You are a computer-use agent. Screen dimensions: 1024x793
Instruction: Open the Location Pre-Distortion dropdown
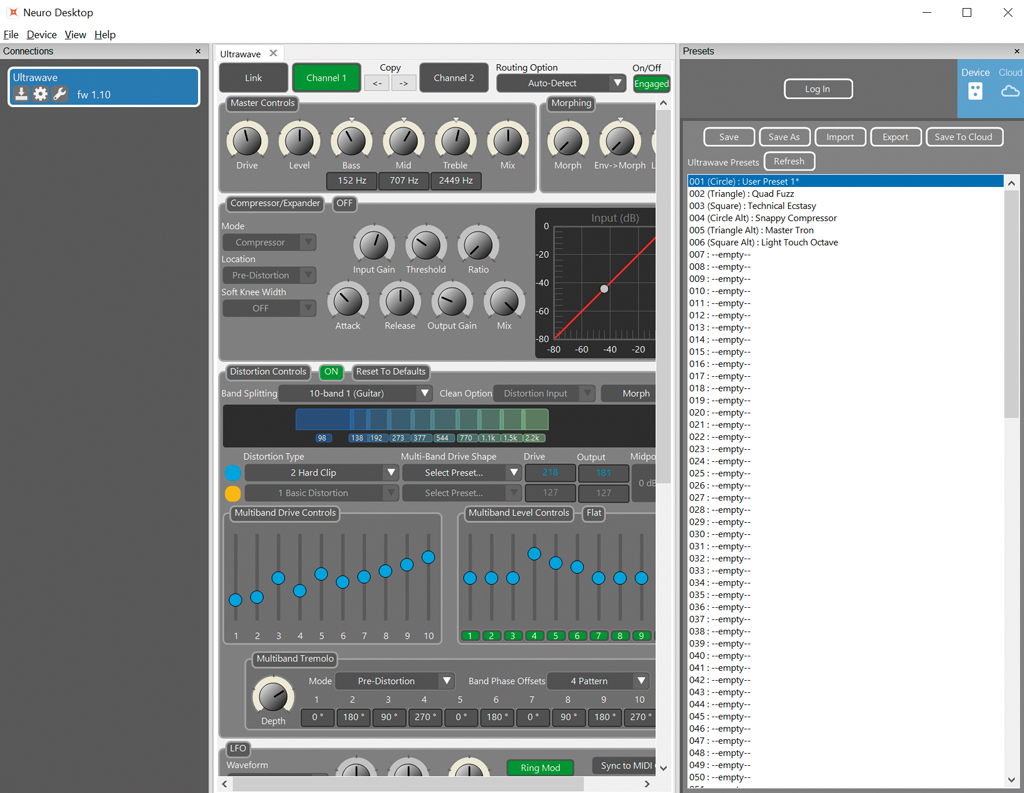click(269, 275)
